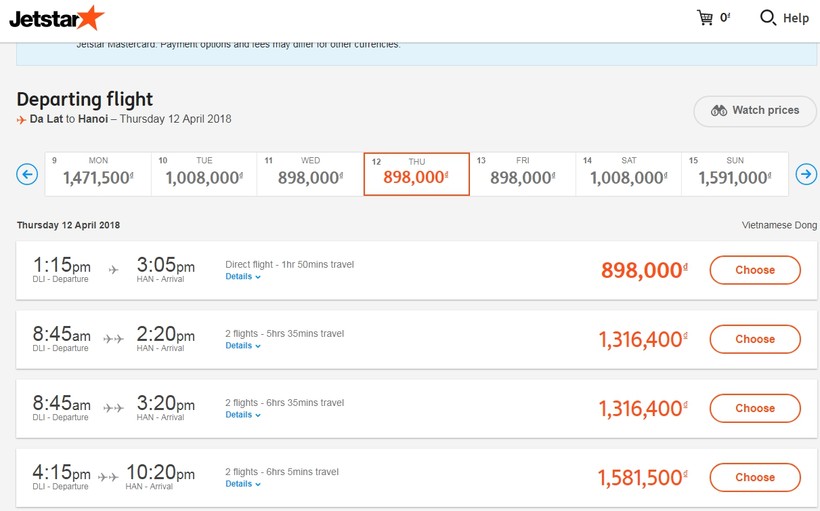The height and width of the screenshot is (511, 820).
Task: Choose the 898,000 direct flight
Action: click(755, 270)
